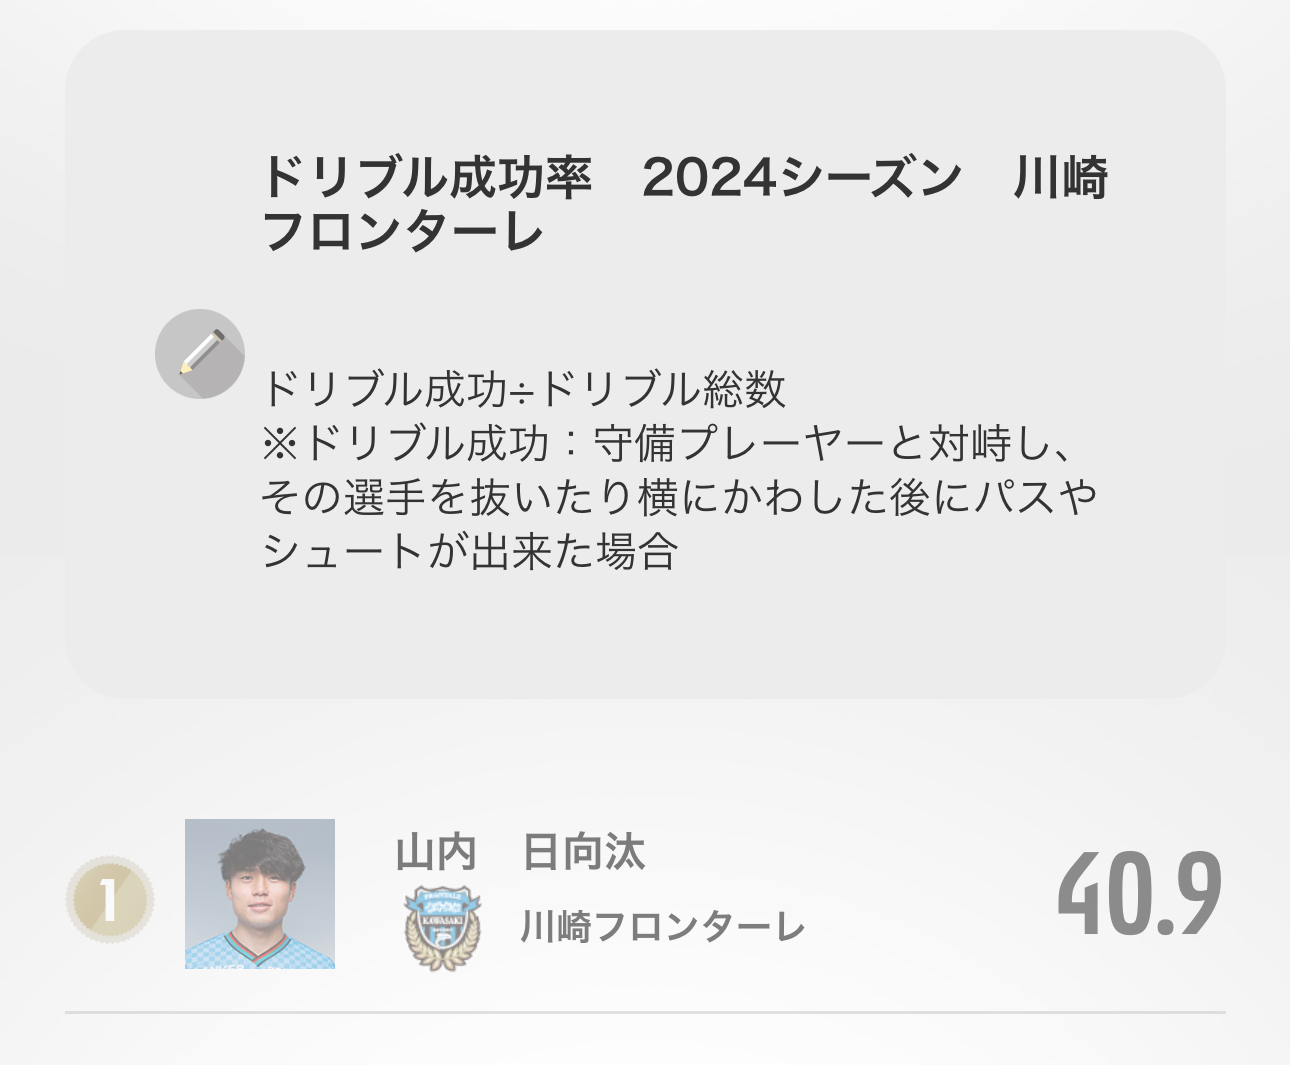Open player name 山内 日向汰
This screenshot has width=1290, height=1065.
coord(520,853)
